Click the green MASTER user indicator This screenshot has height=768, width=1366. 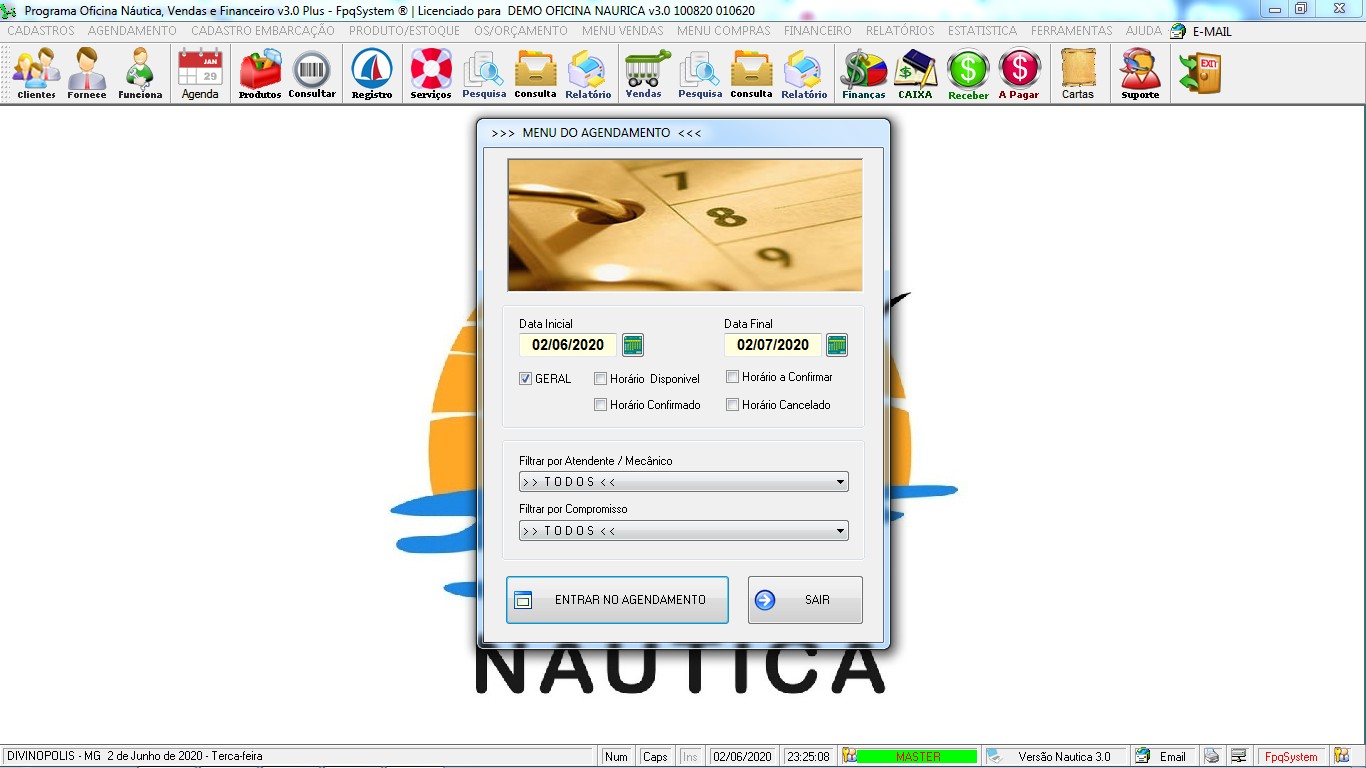(918, 756)
